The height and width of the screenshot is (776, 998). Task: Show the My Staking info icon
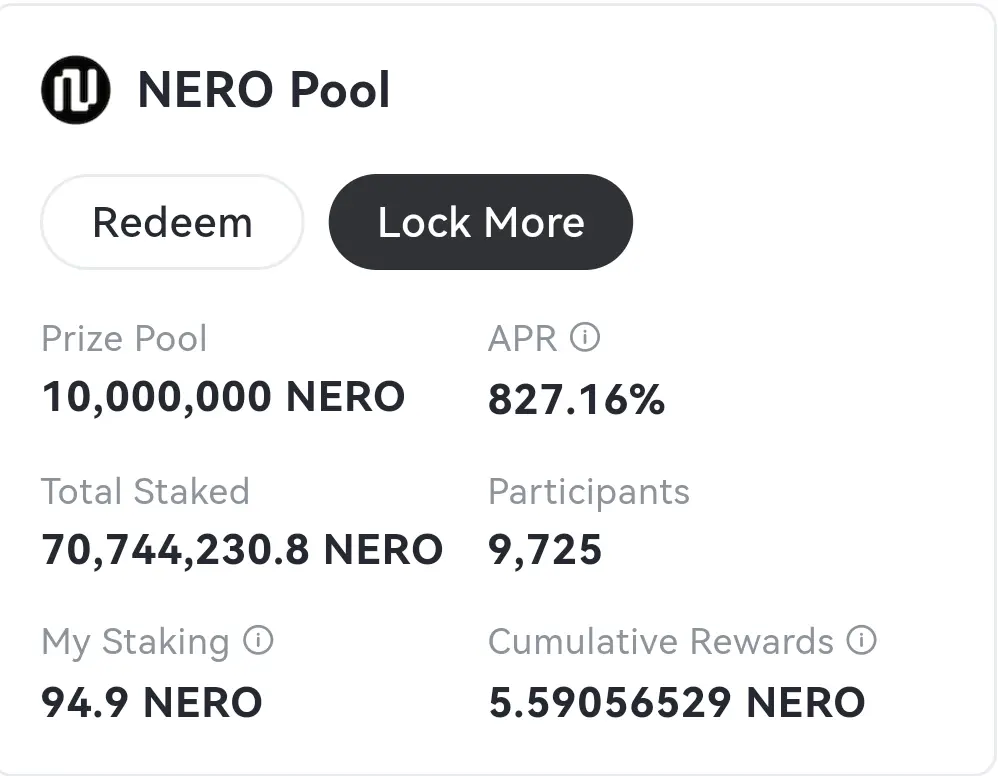pos(258,640)
